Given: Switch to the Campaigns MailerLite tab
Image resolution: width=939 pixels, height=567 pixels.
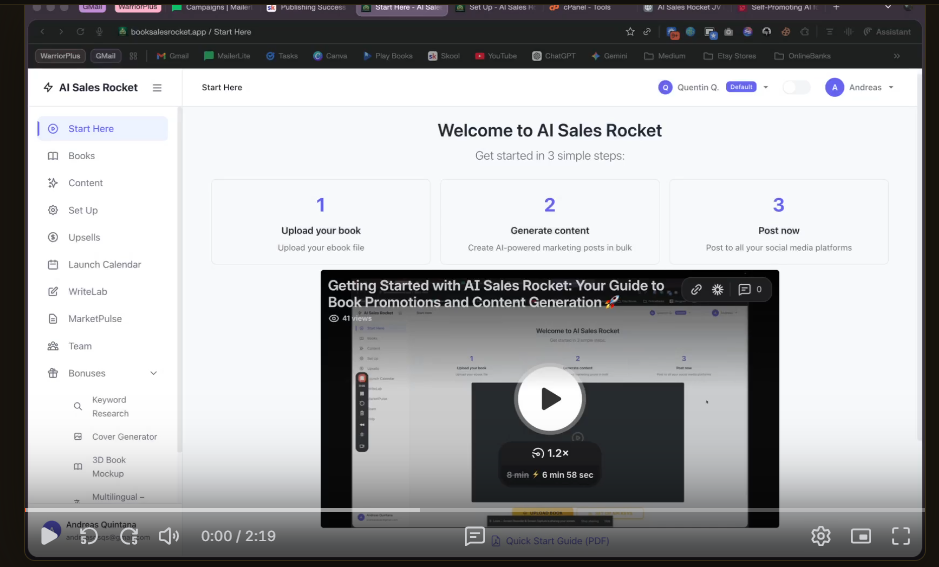Looking at the screenshot, I should tap(211, 7).
